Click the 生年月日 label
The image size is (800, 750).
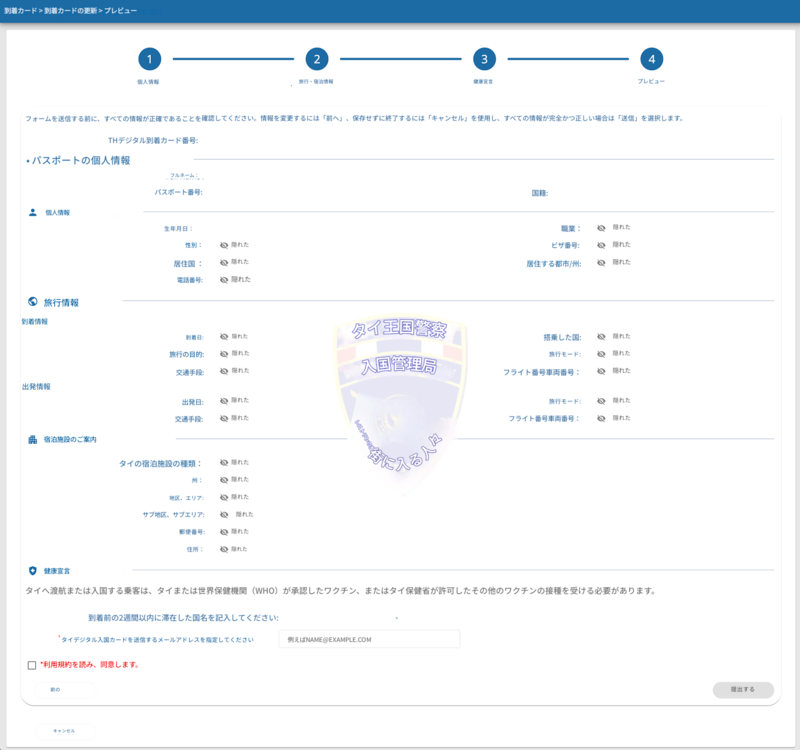point(178,229)
